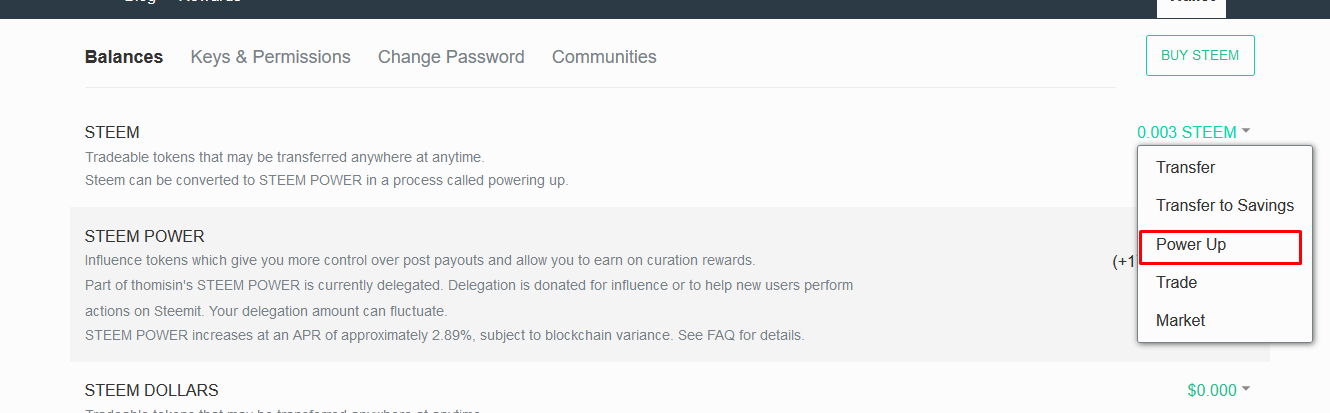Click the STEEM POWER heading

tap(145, 237)
